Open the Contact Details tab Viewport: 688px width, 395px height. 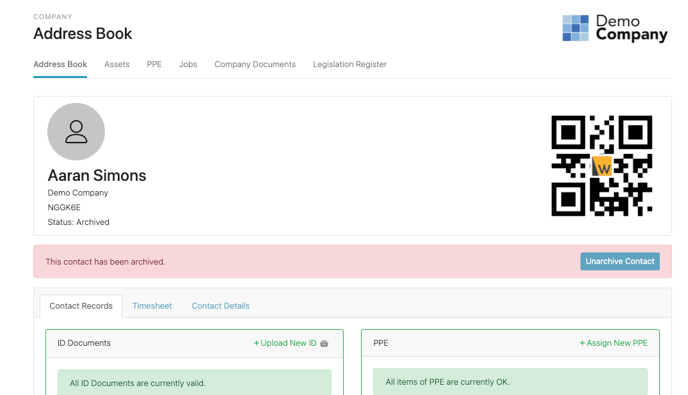pyautogui.click(x=220, y=306)
